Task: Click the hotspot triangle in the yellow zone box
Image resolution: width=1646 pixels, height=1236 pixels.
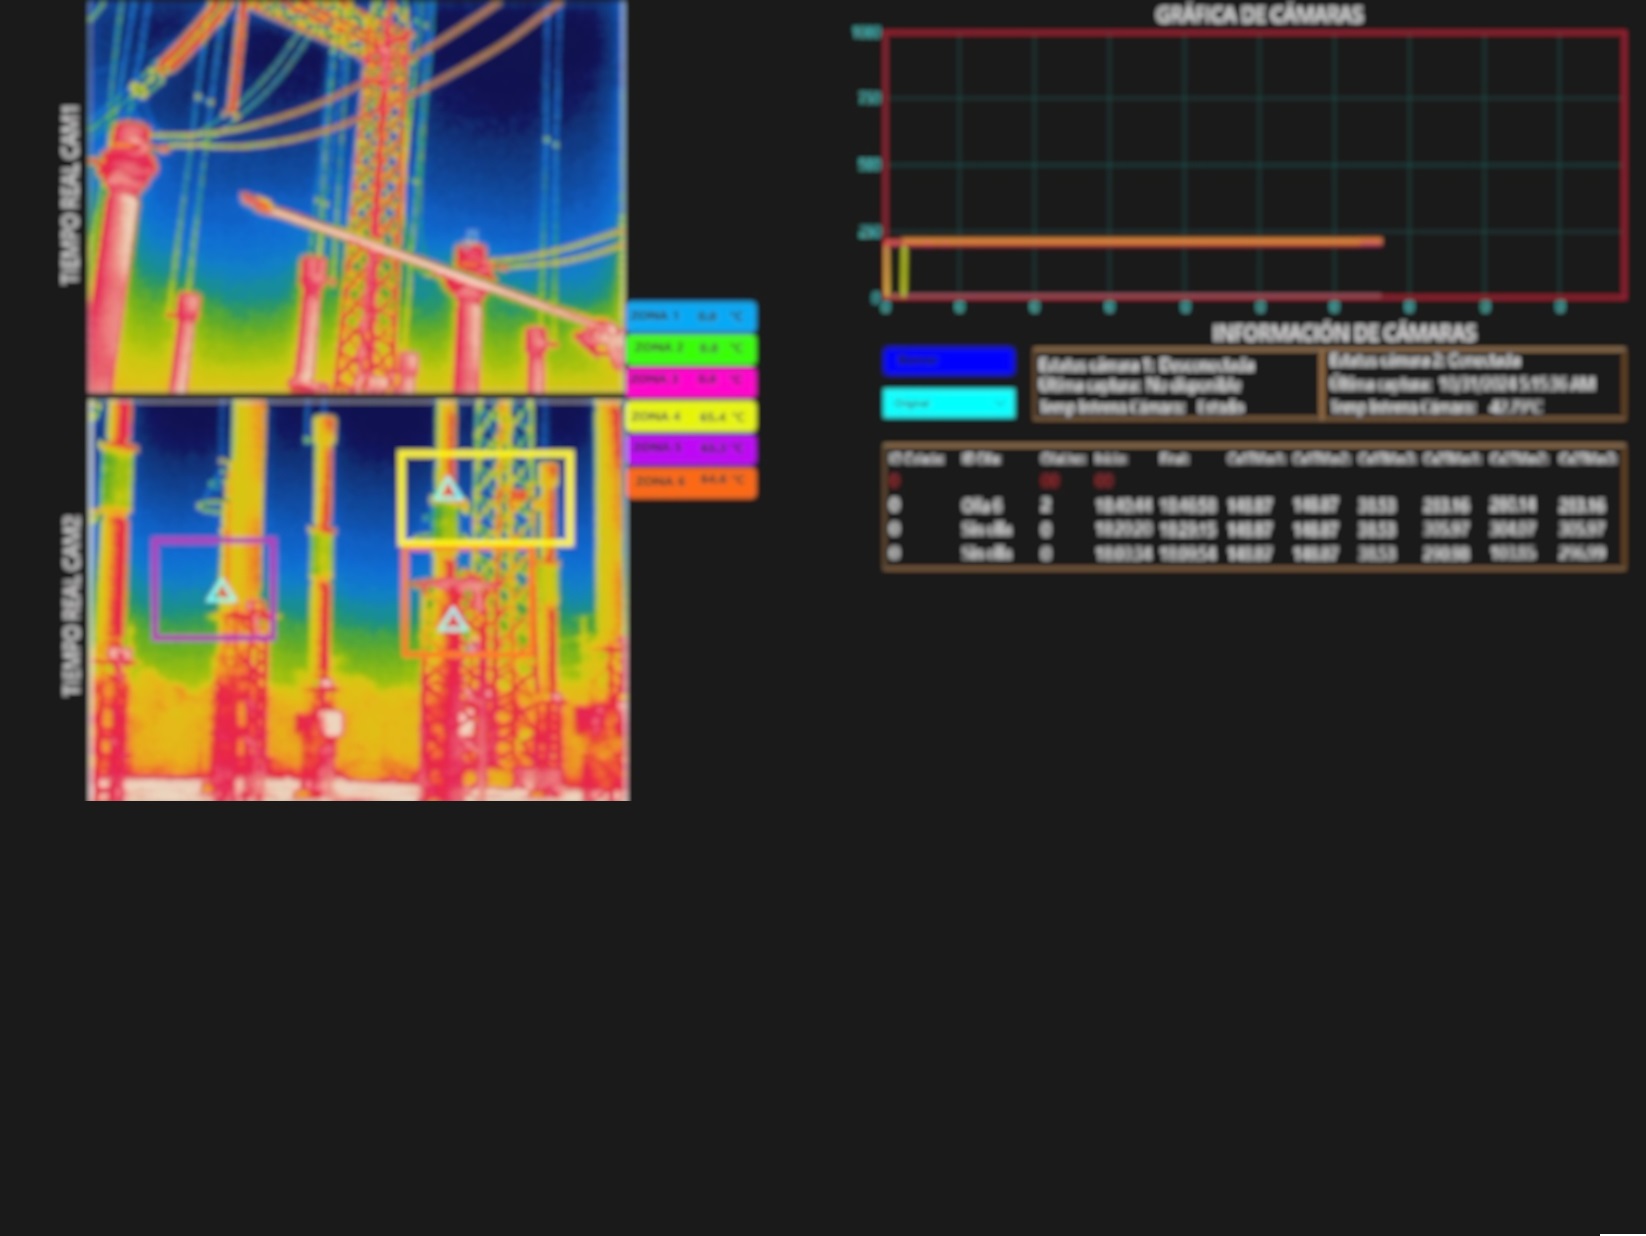Action: pyautogui.click(x=447, y=490)
